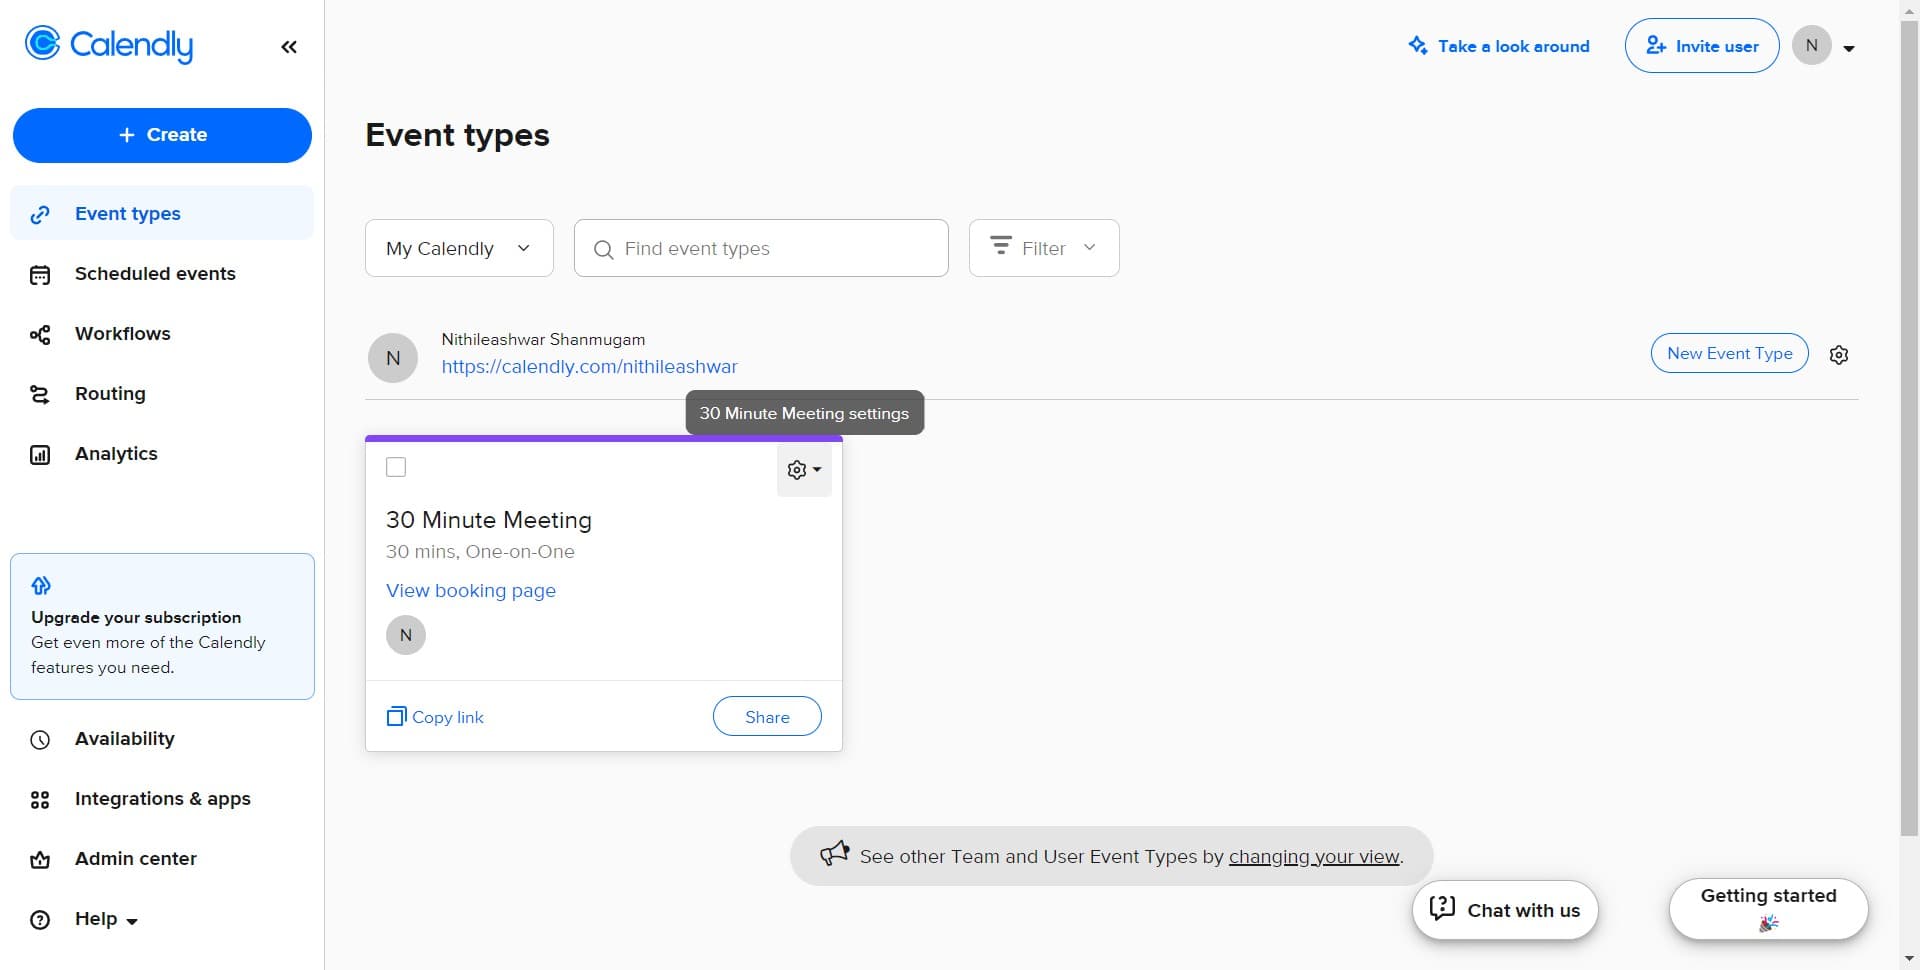Expand the My Calendly dropdown
This screenshot has height=970, width=1920.
pos(459,248)
